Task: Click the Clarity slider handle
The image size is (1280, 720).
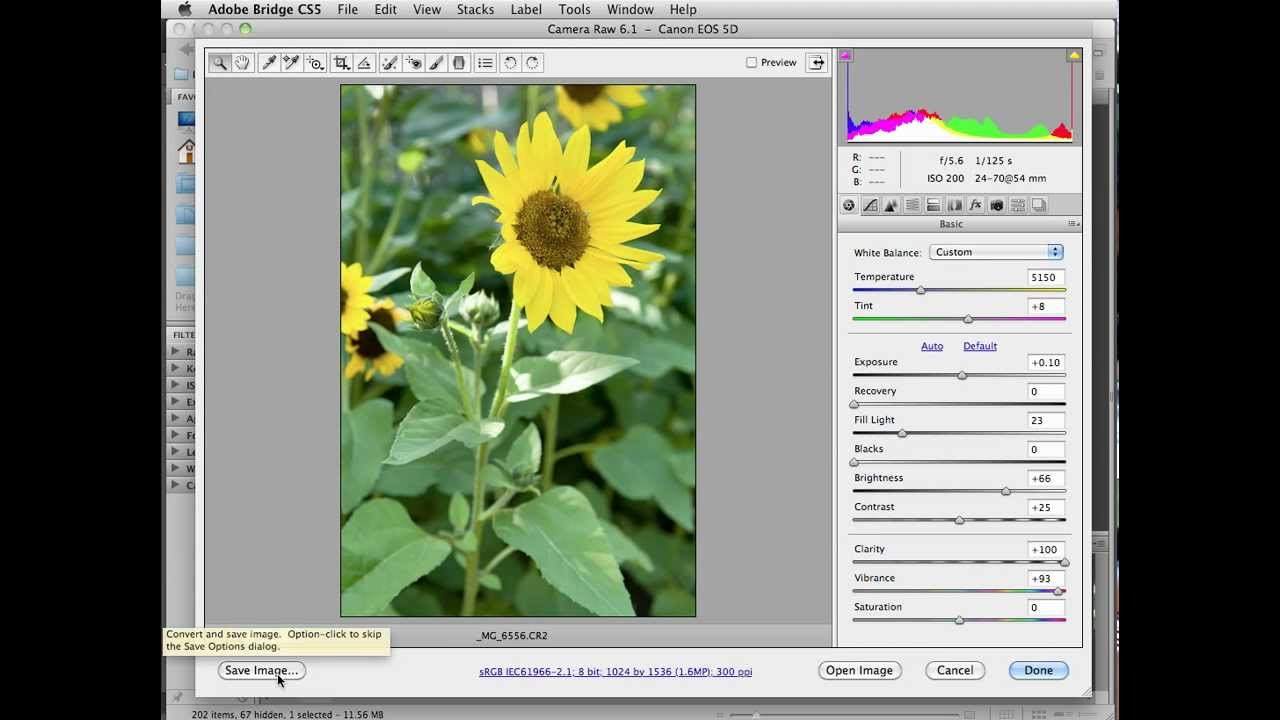Action: coord(1064,563)
